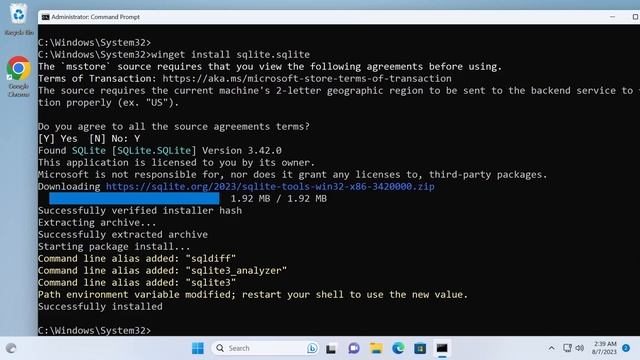The height and width of the screenshot is (360, 640).
Task: Click '[Y] Yes [N] No: Y' prompt line
Action: [89, 139]
